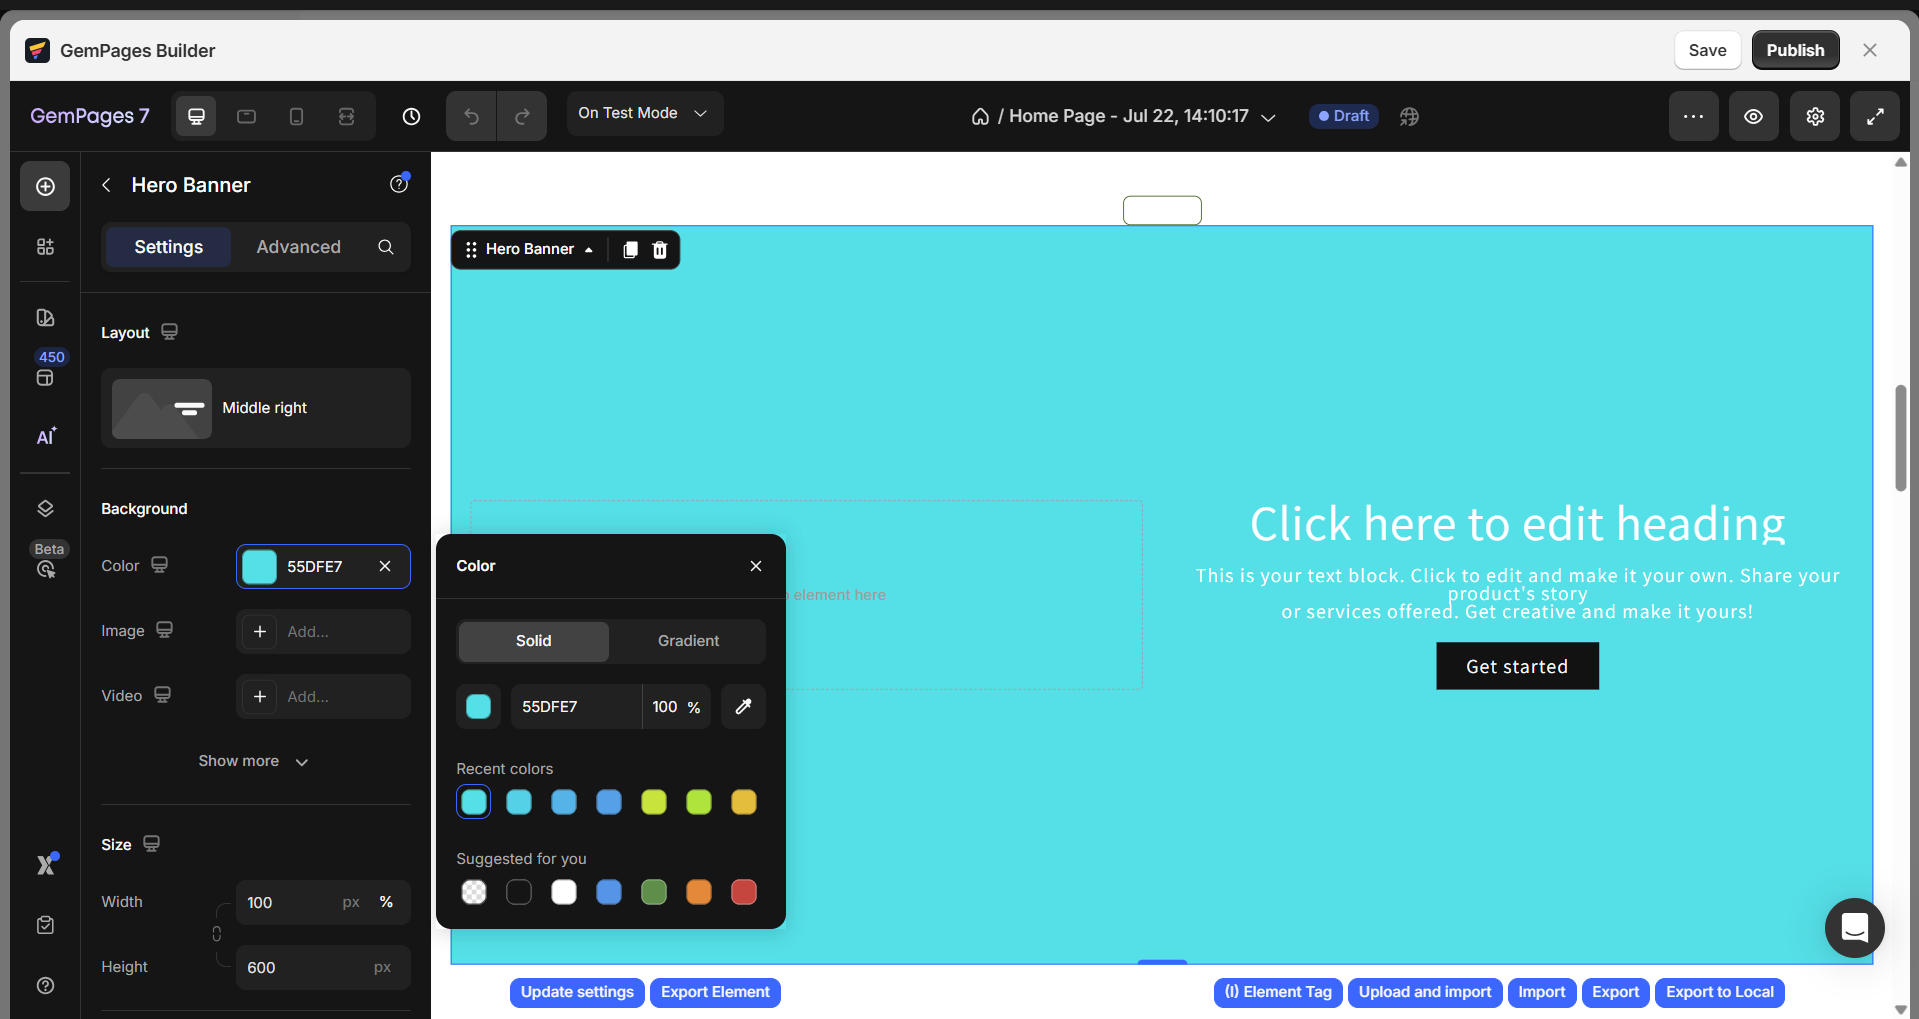Click Upload and import button
This screenshot has height=1019, width=1919.
click(1425, 992)
